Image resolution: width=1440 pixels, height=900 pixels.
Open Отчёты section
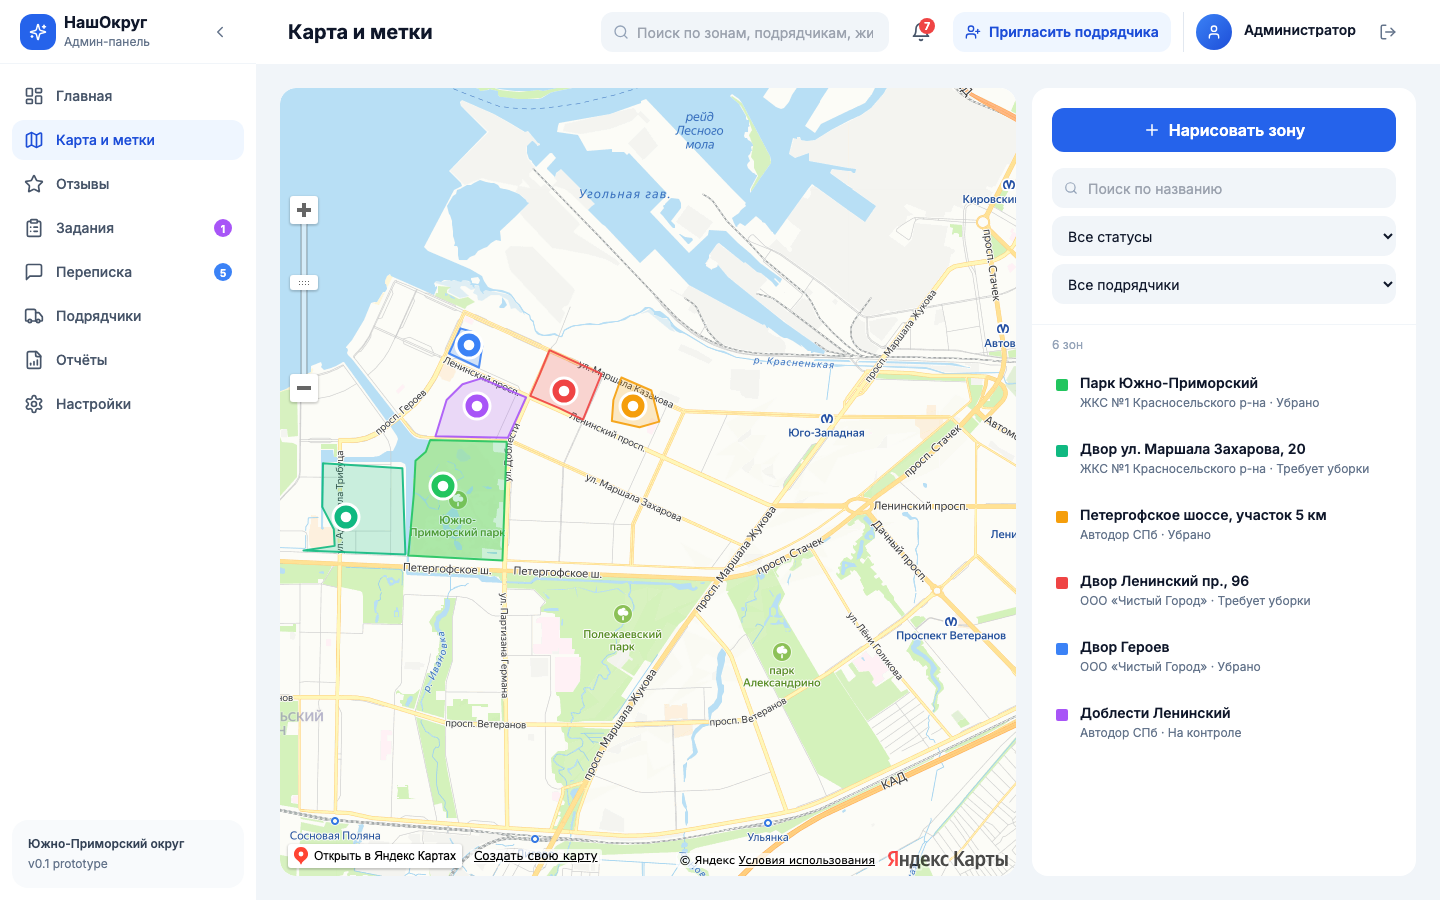[x=128, y=360]
